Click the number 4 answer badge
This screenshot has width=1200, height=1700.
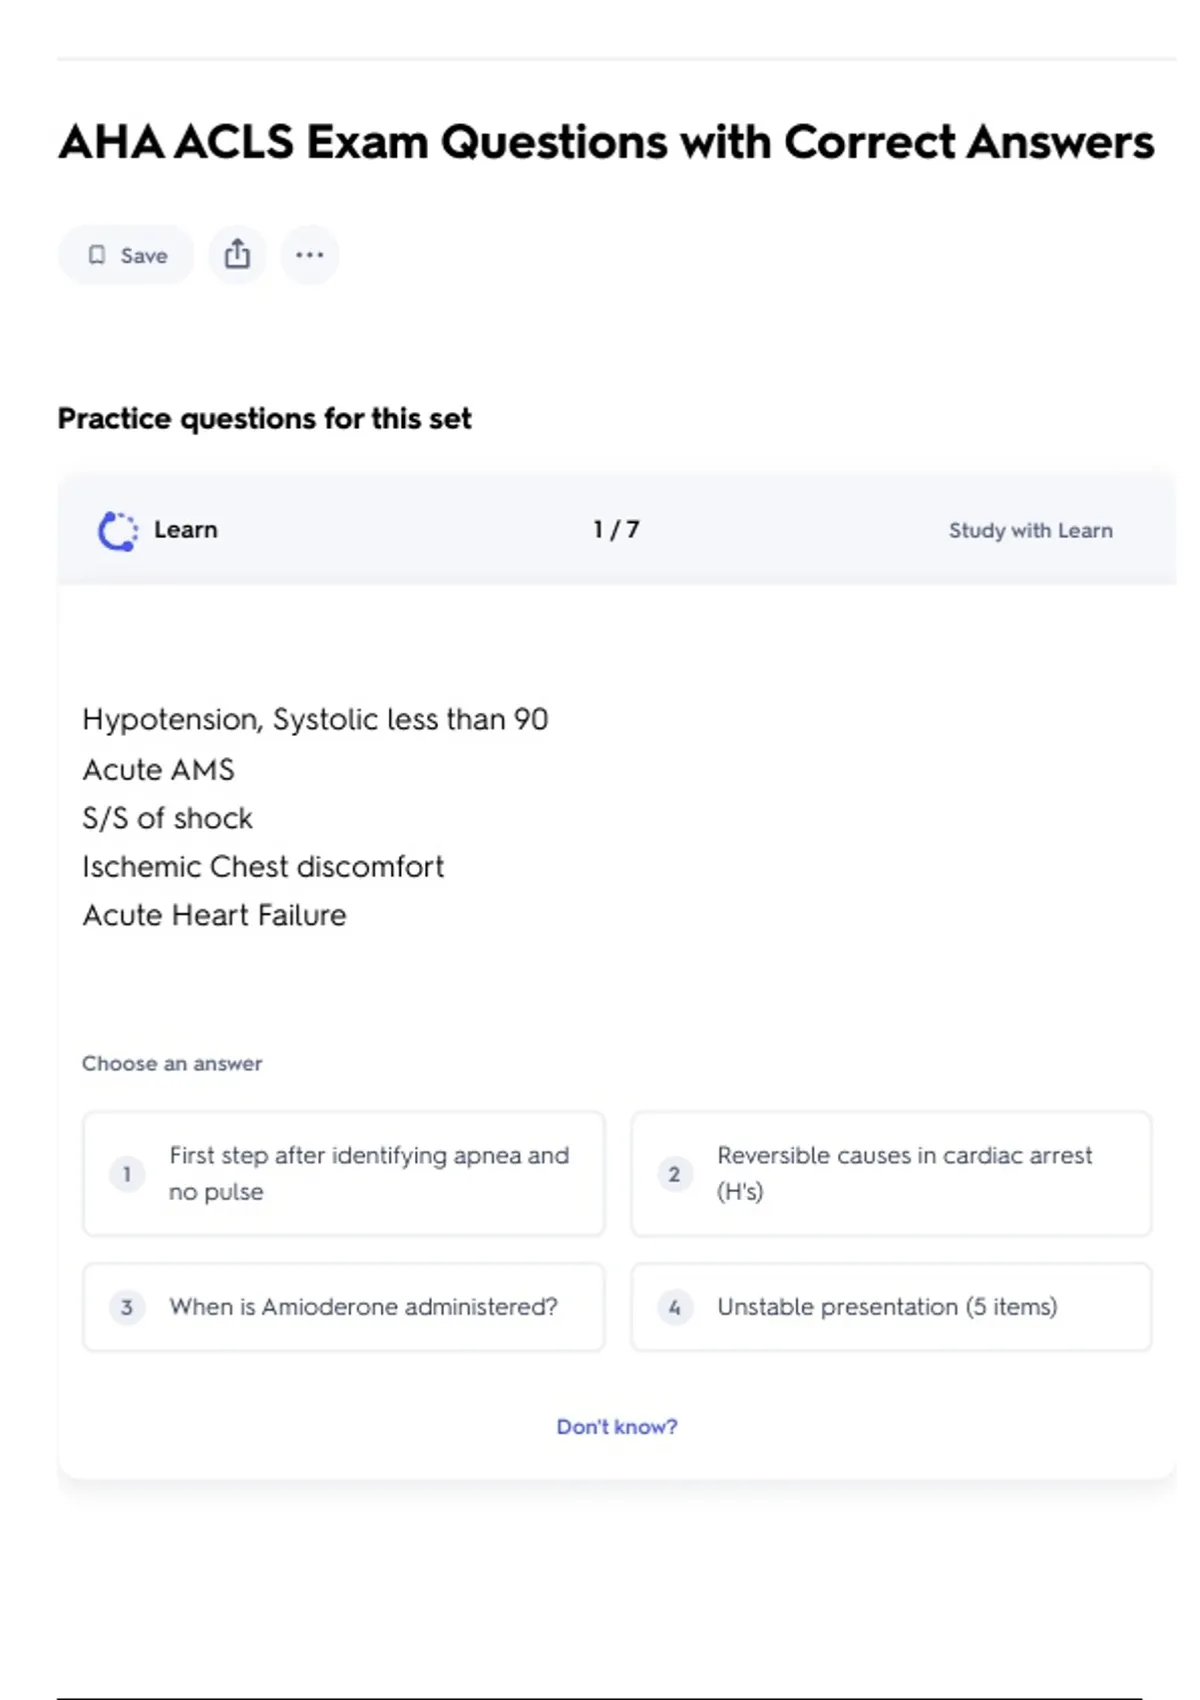tap(675, 1307)
